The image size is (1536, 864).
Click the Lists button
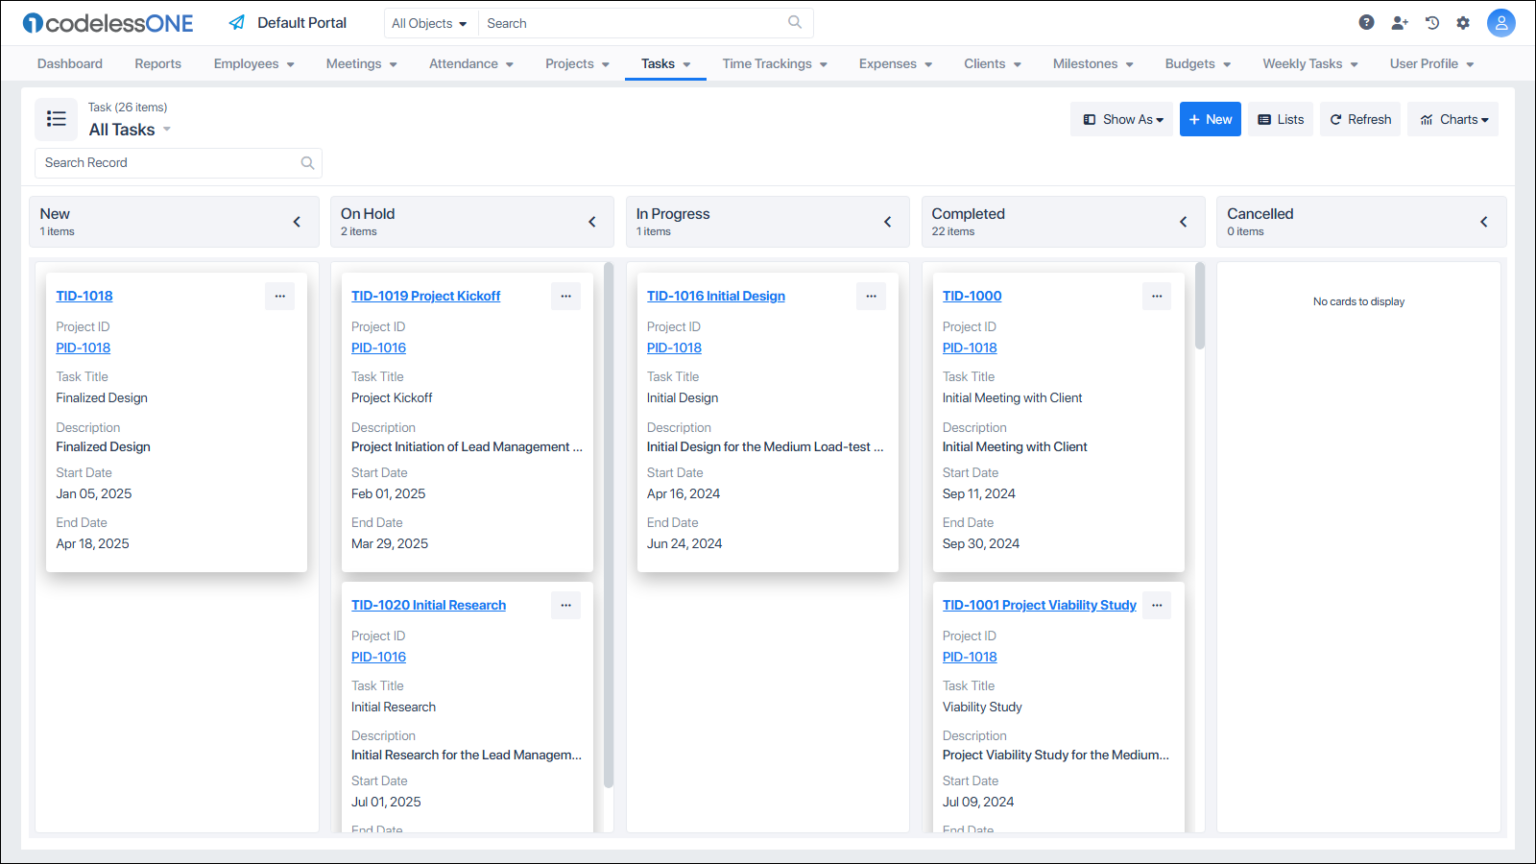click(x=1281, y=119)
